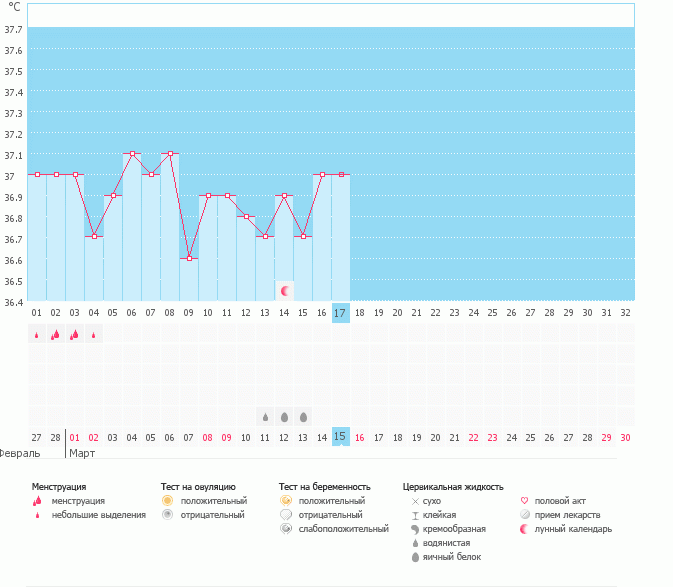673x587 pixels.
Task: Select highlighted cycle day 17
Action: pyautogui.click(x=341, y=313)
